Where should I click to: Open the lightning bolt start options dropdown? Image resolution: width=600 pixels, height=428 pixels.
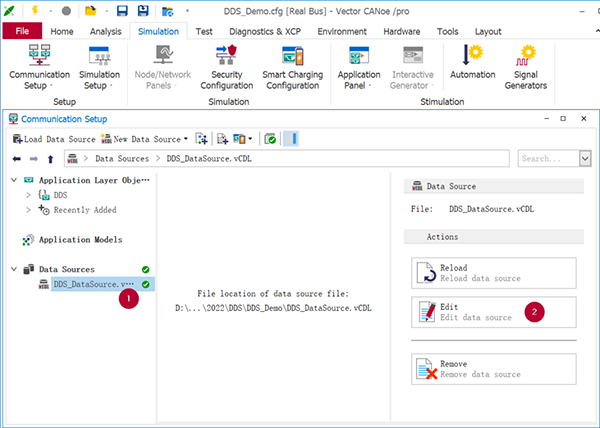(x=51, y=11)
